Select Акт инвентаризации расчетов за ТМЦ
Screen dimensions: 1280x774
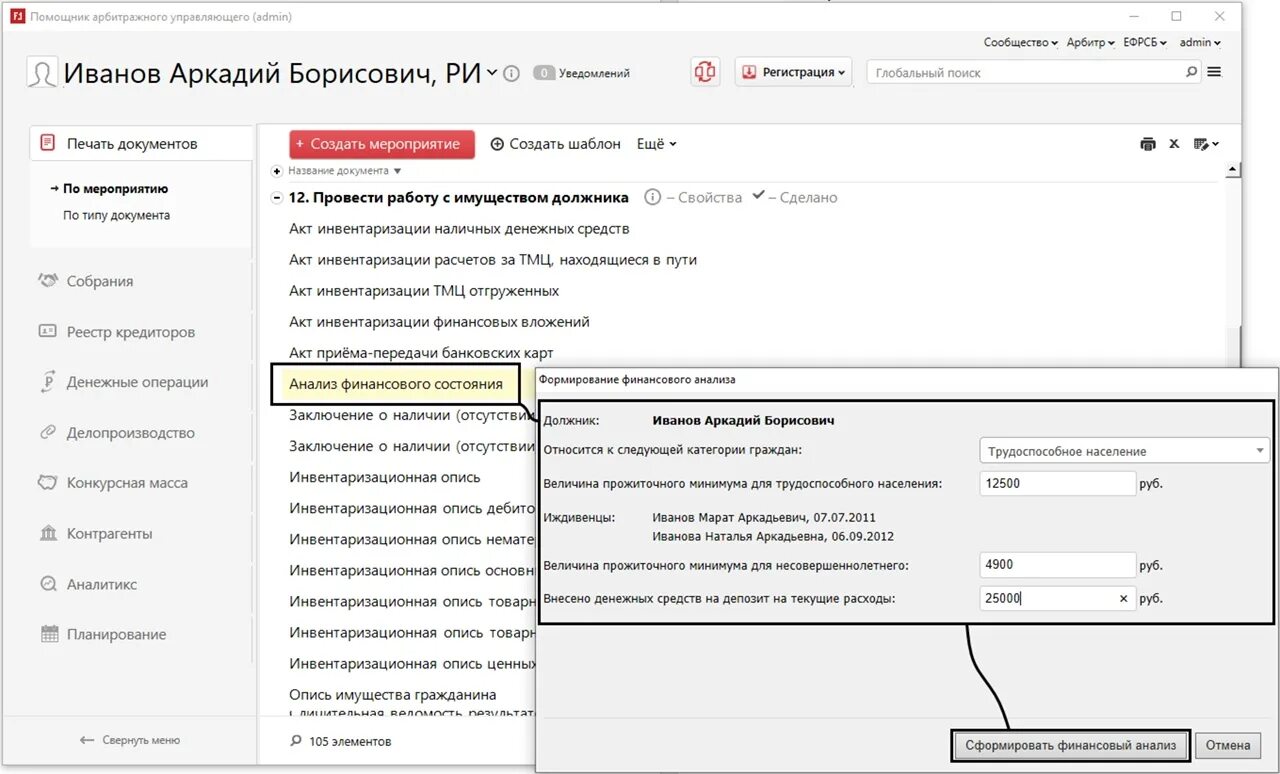point(493,260)
